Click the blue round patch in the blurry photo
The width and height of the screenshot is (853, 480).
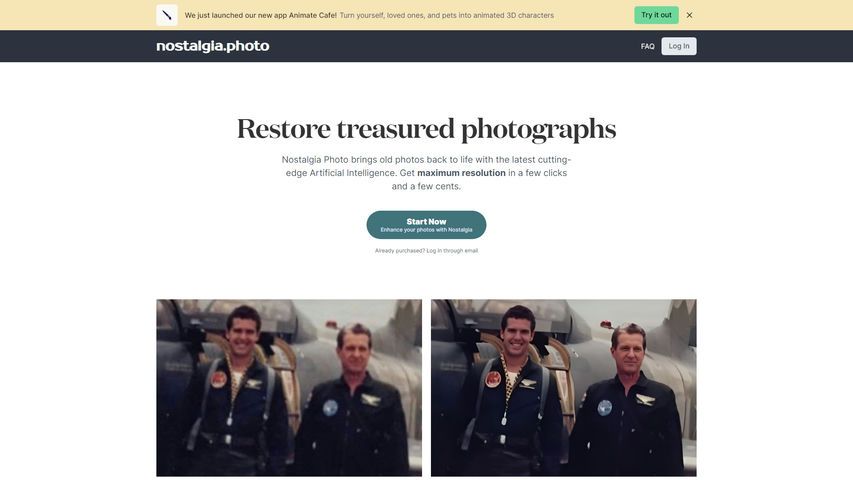pos(330,408)
